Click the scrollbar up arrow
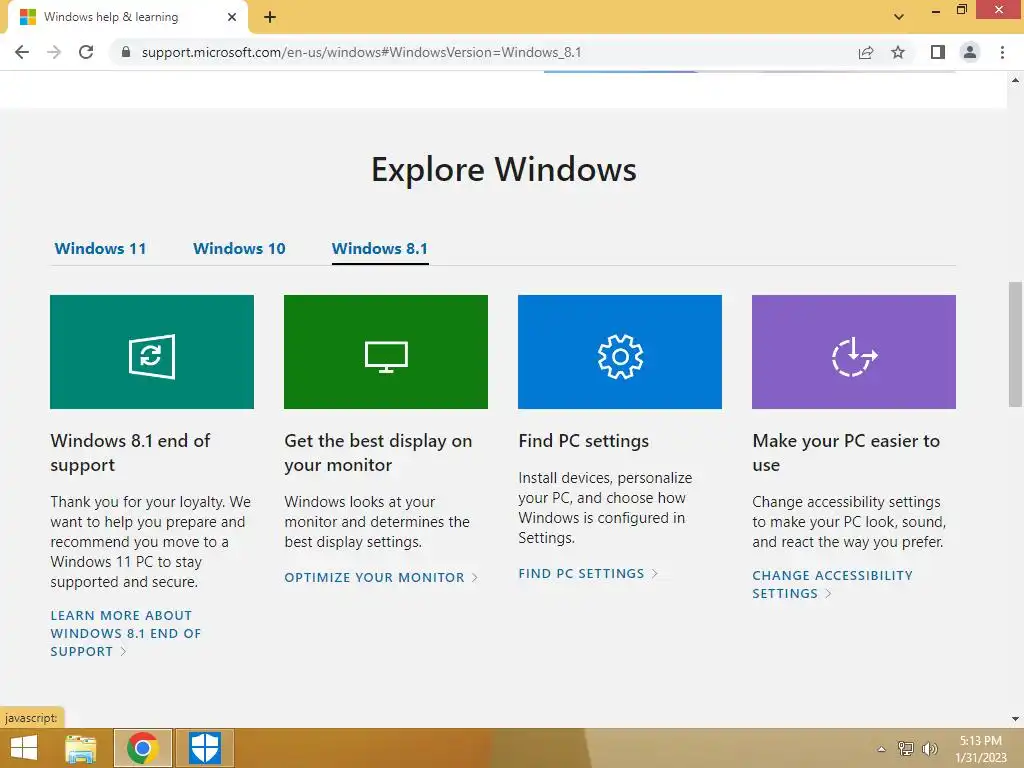The height and width of the screenshot is (768, 1024). 1015,80
